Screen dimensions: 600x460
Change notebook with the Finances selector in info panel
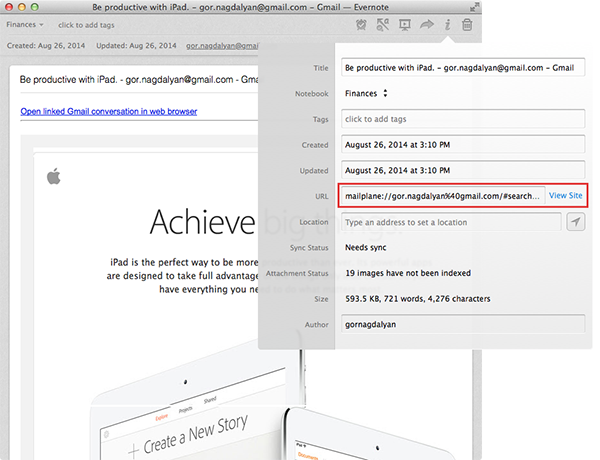[366, 93]
